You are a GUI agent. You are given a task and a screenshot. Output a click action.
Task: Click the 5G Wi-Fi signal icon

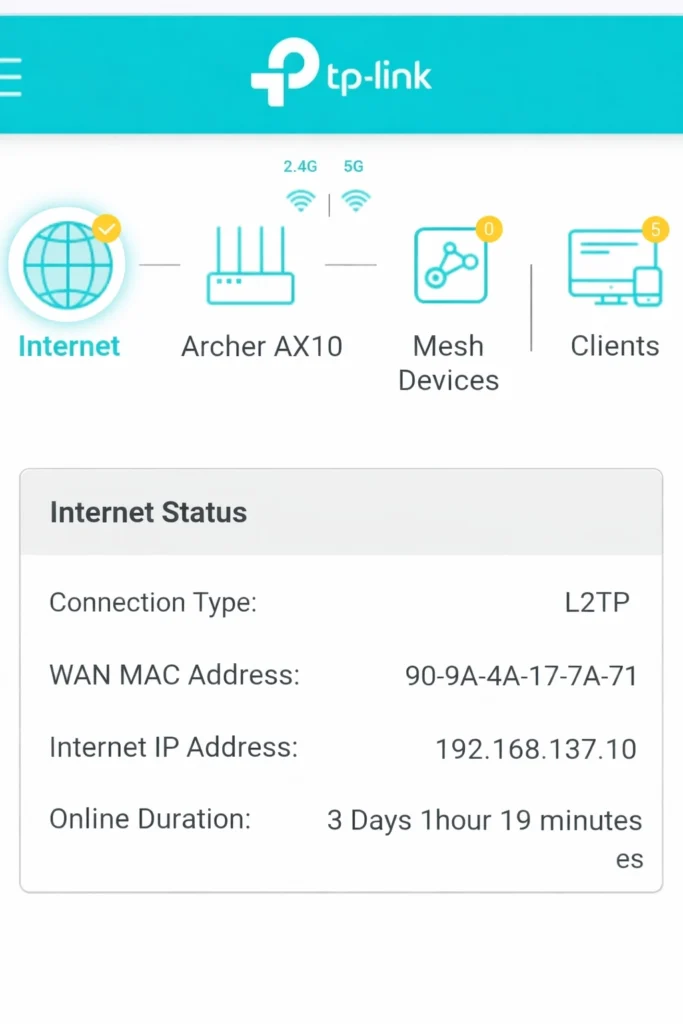(x=355, y=199)
